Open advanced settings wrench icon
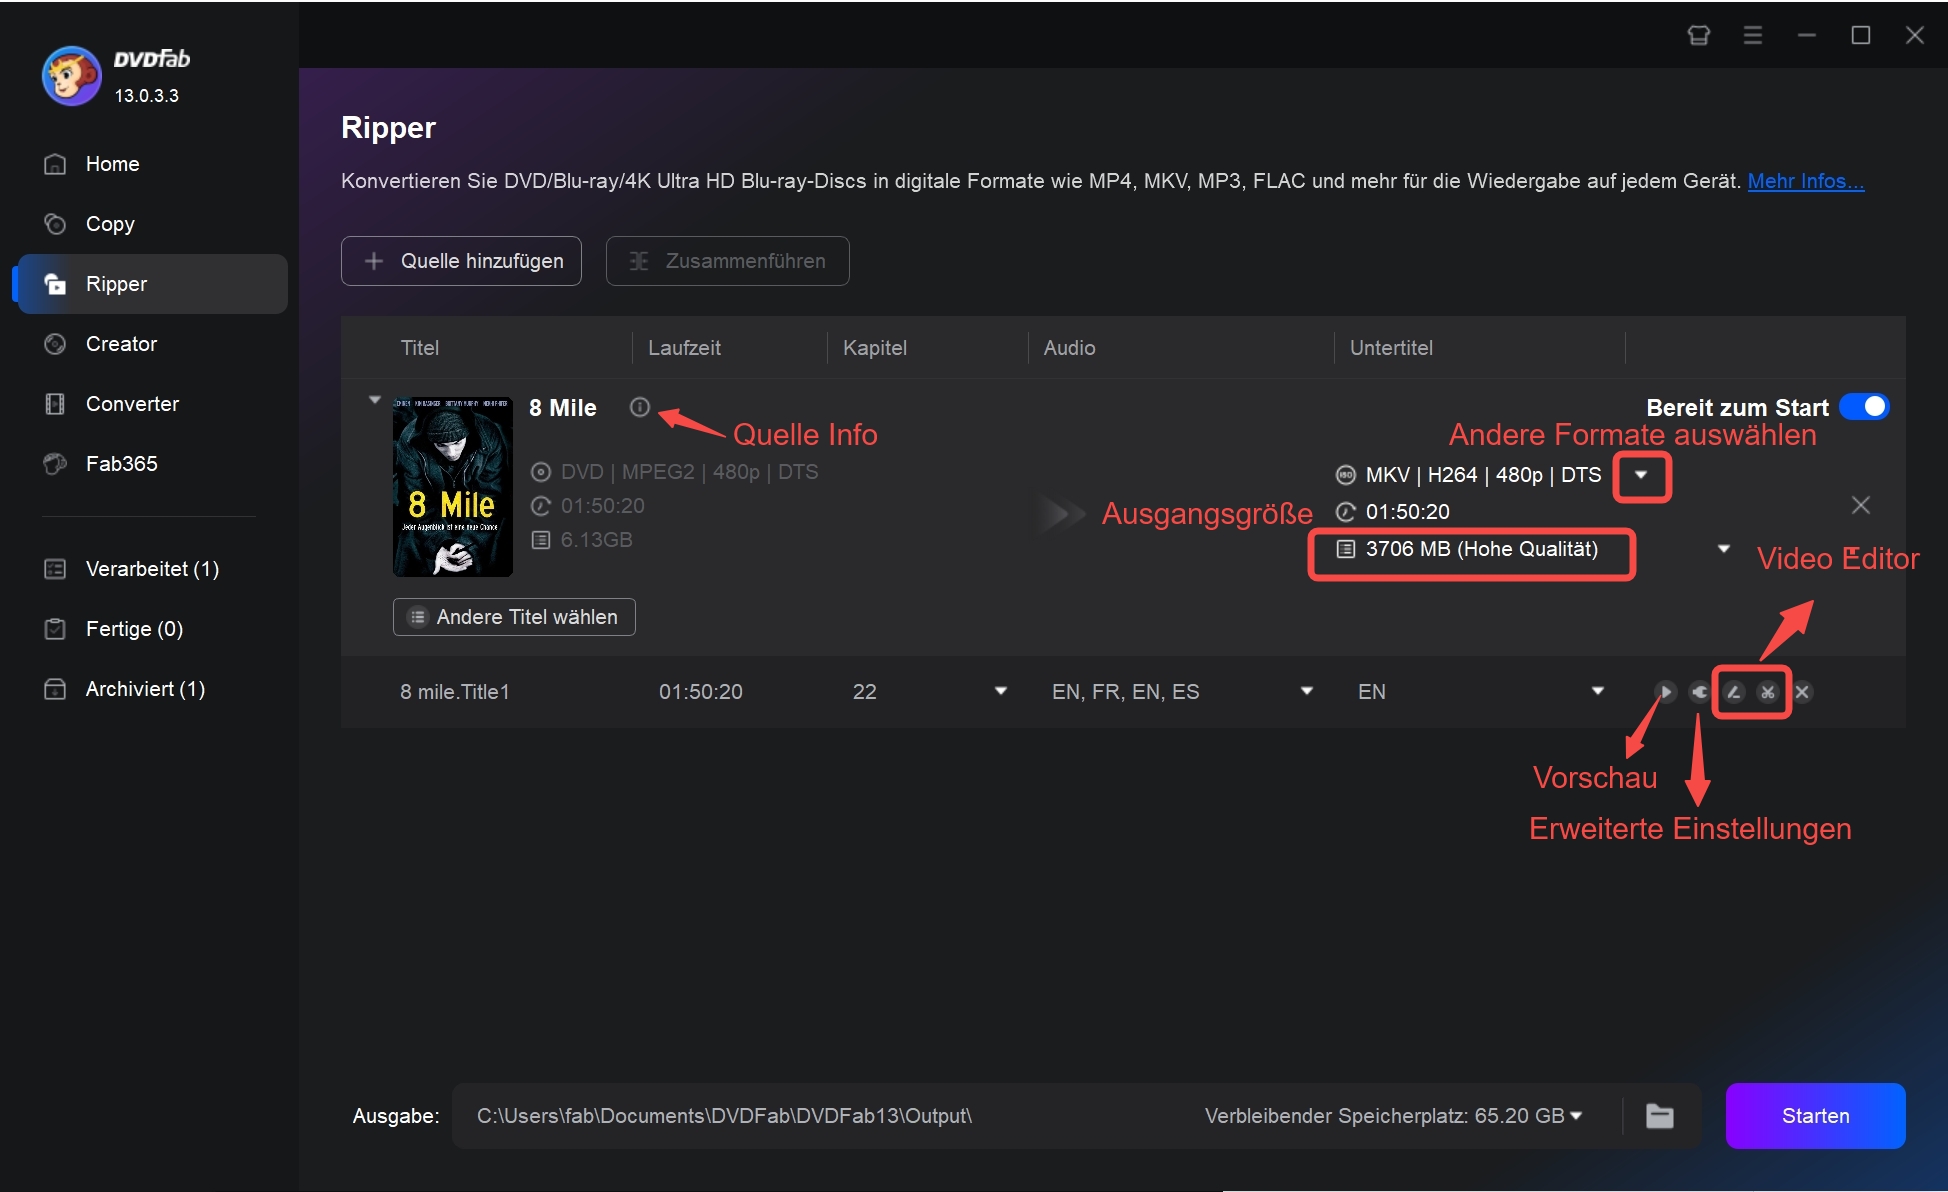The image size is (1948, 1192). (x=1699, y=692)
